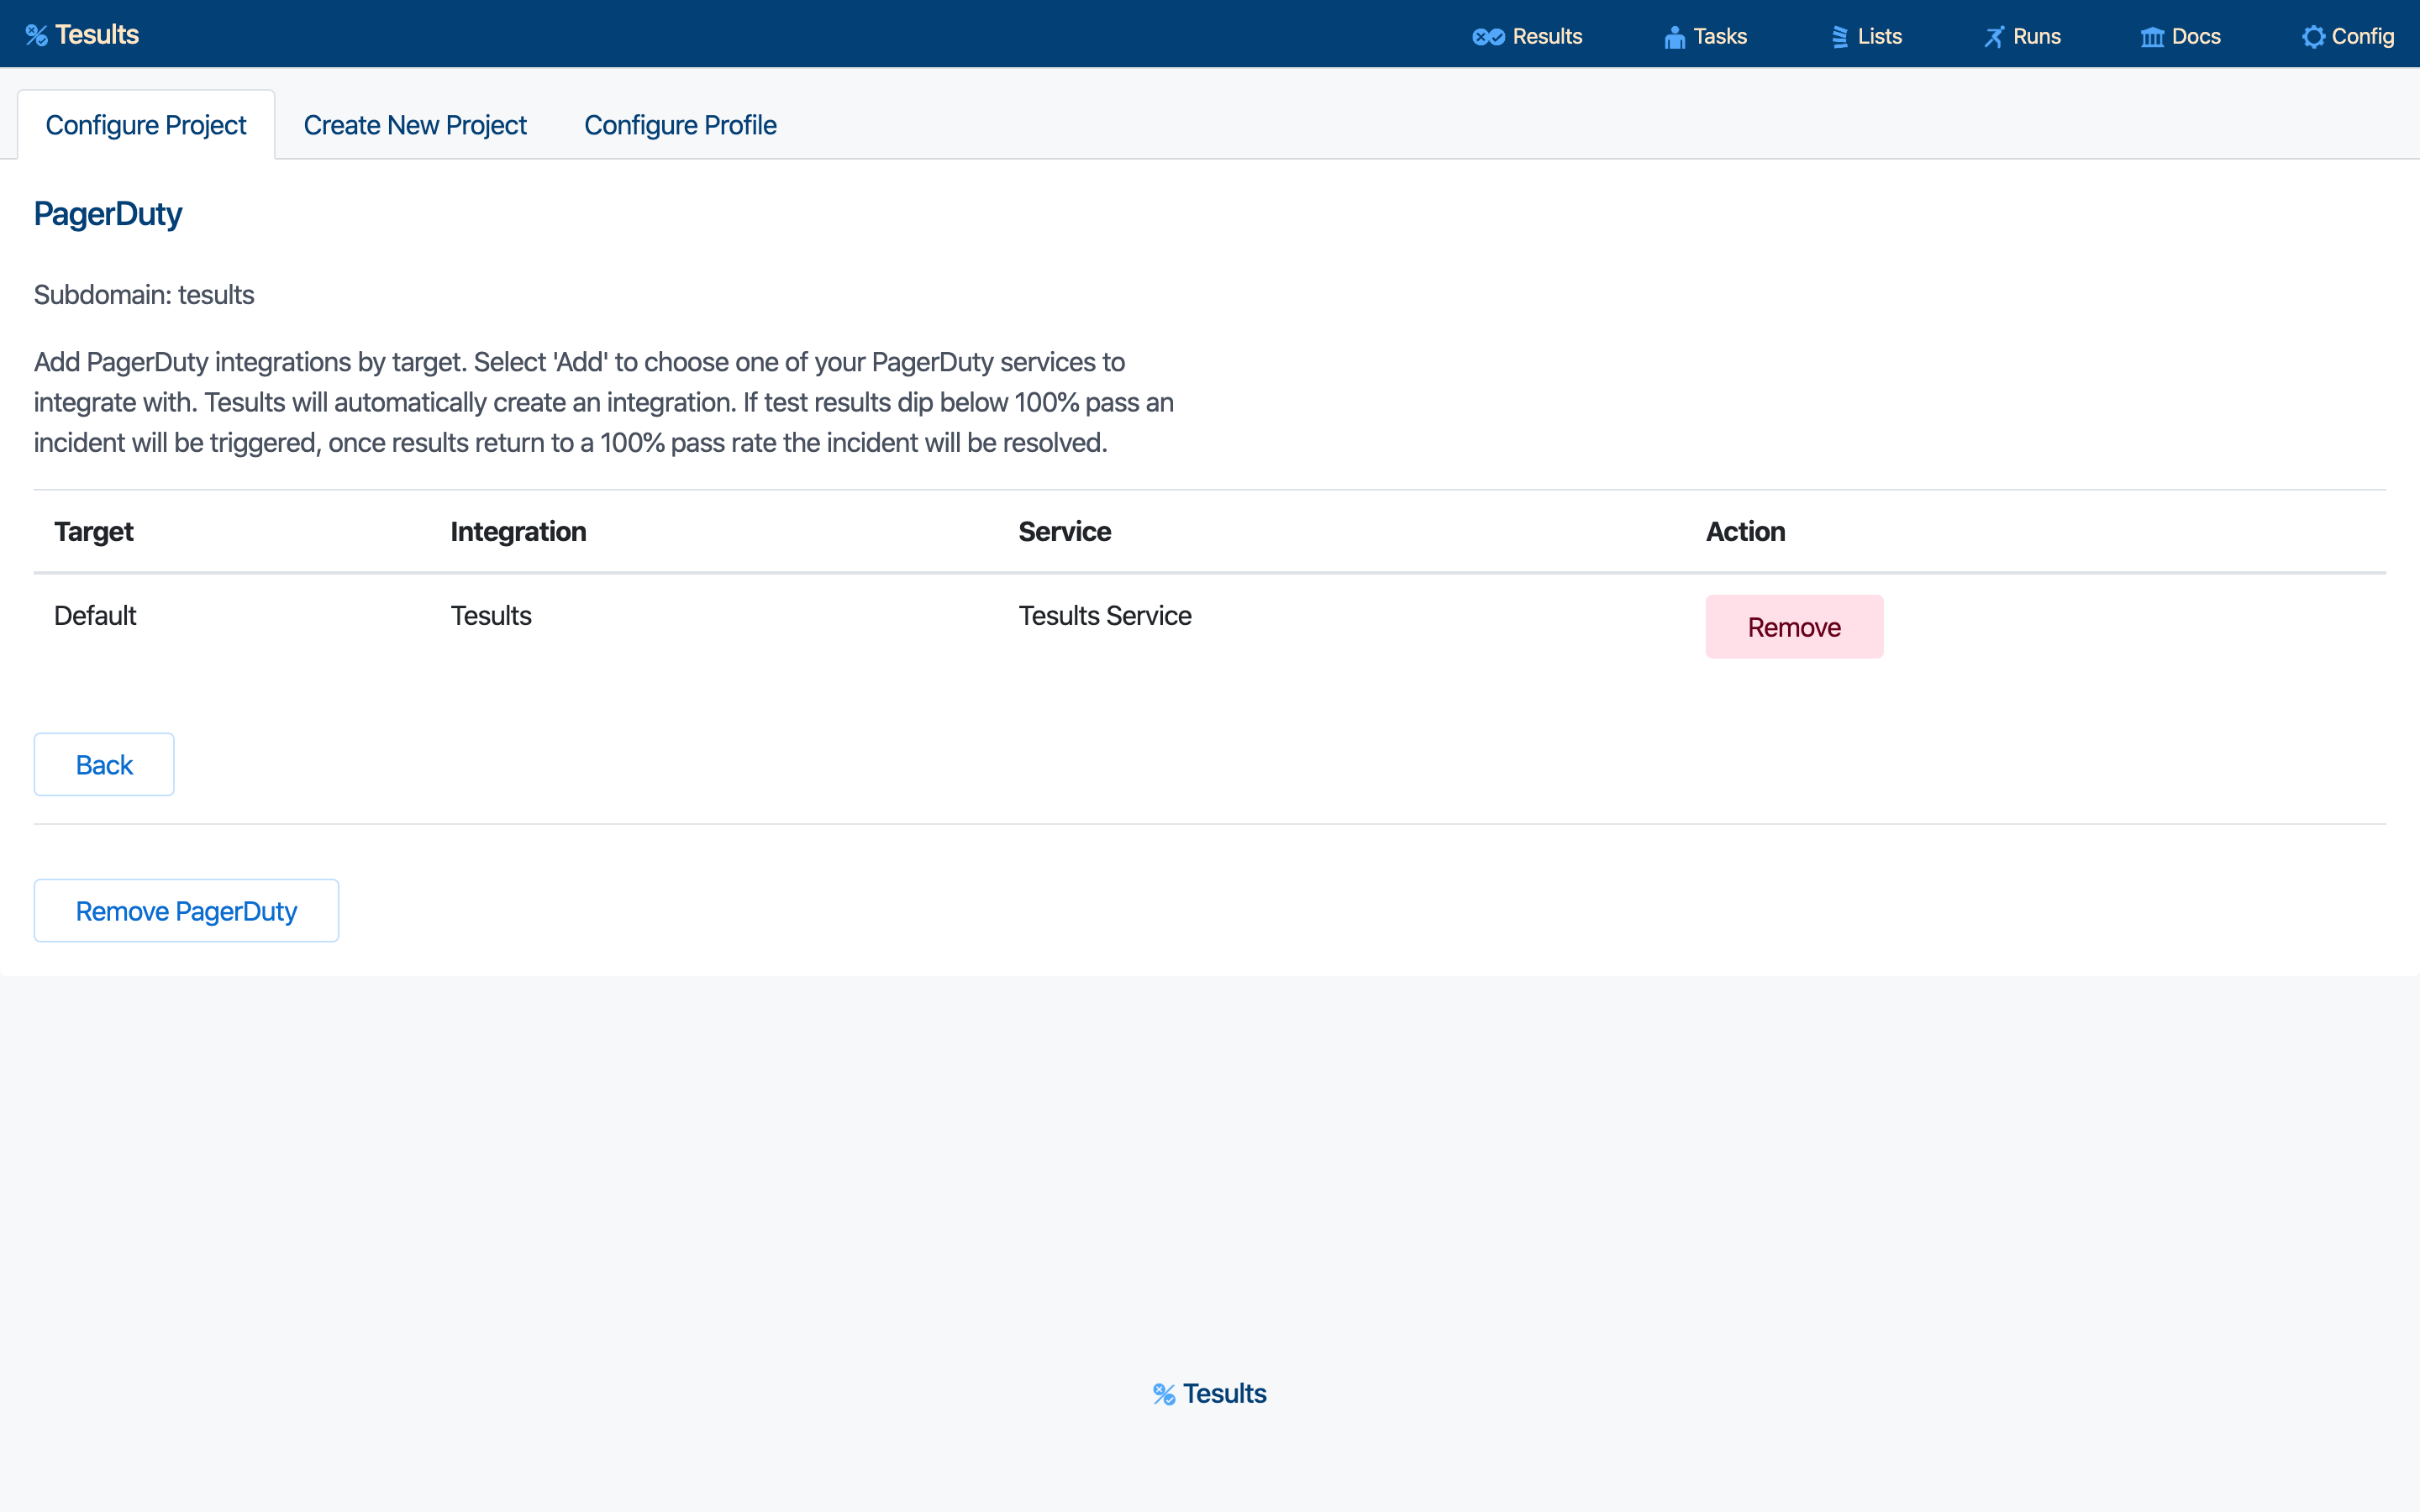Click the PagerDuty integrations description paragraph

pyautogui.click(x=604, y=402)
